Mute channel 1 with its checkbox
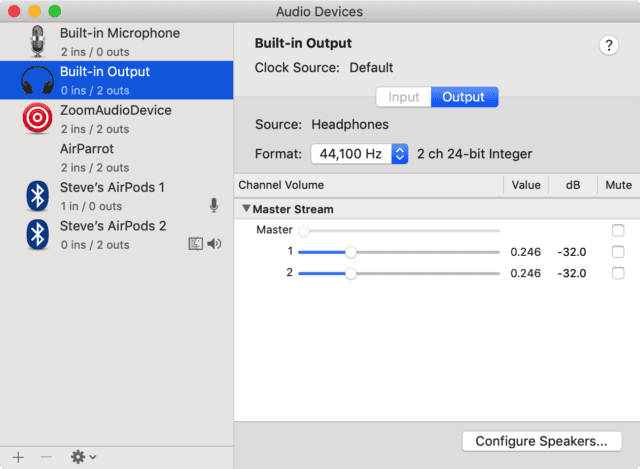 click(618, 252)
